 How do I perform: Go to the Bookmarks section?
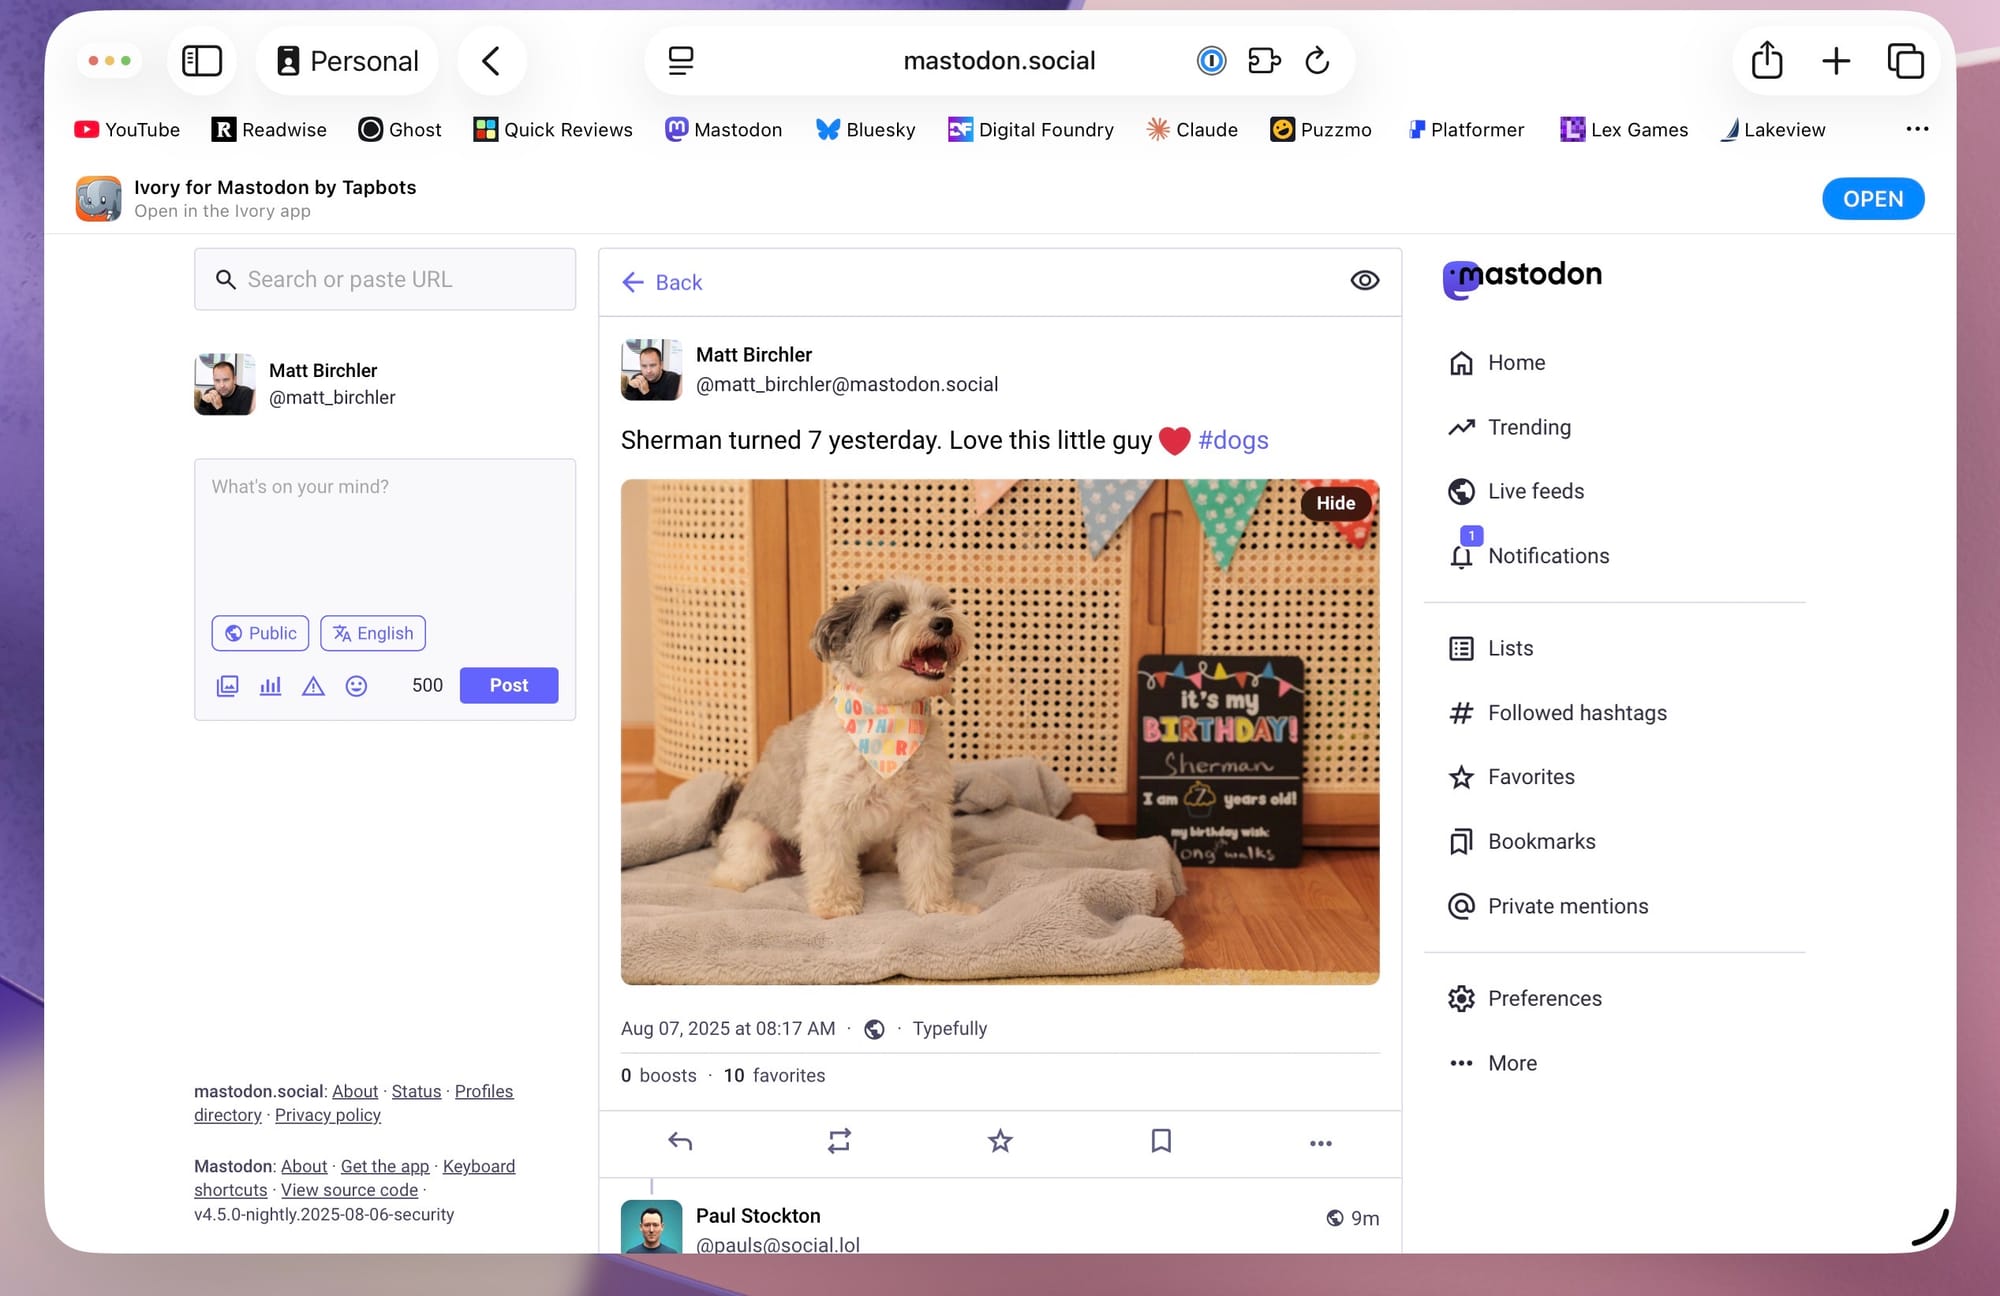coord(1541,842)
